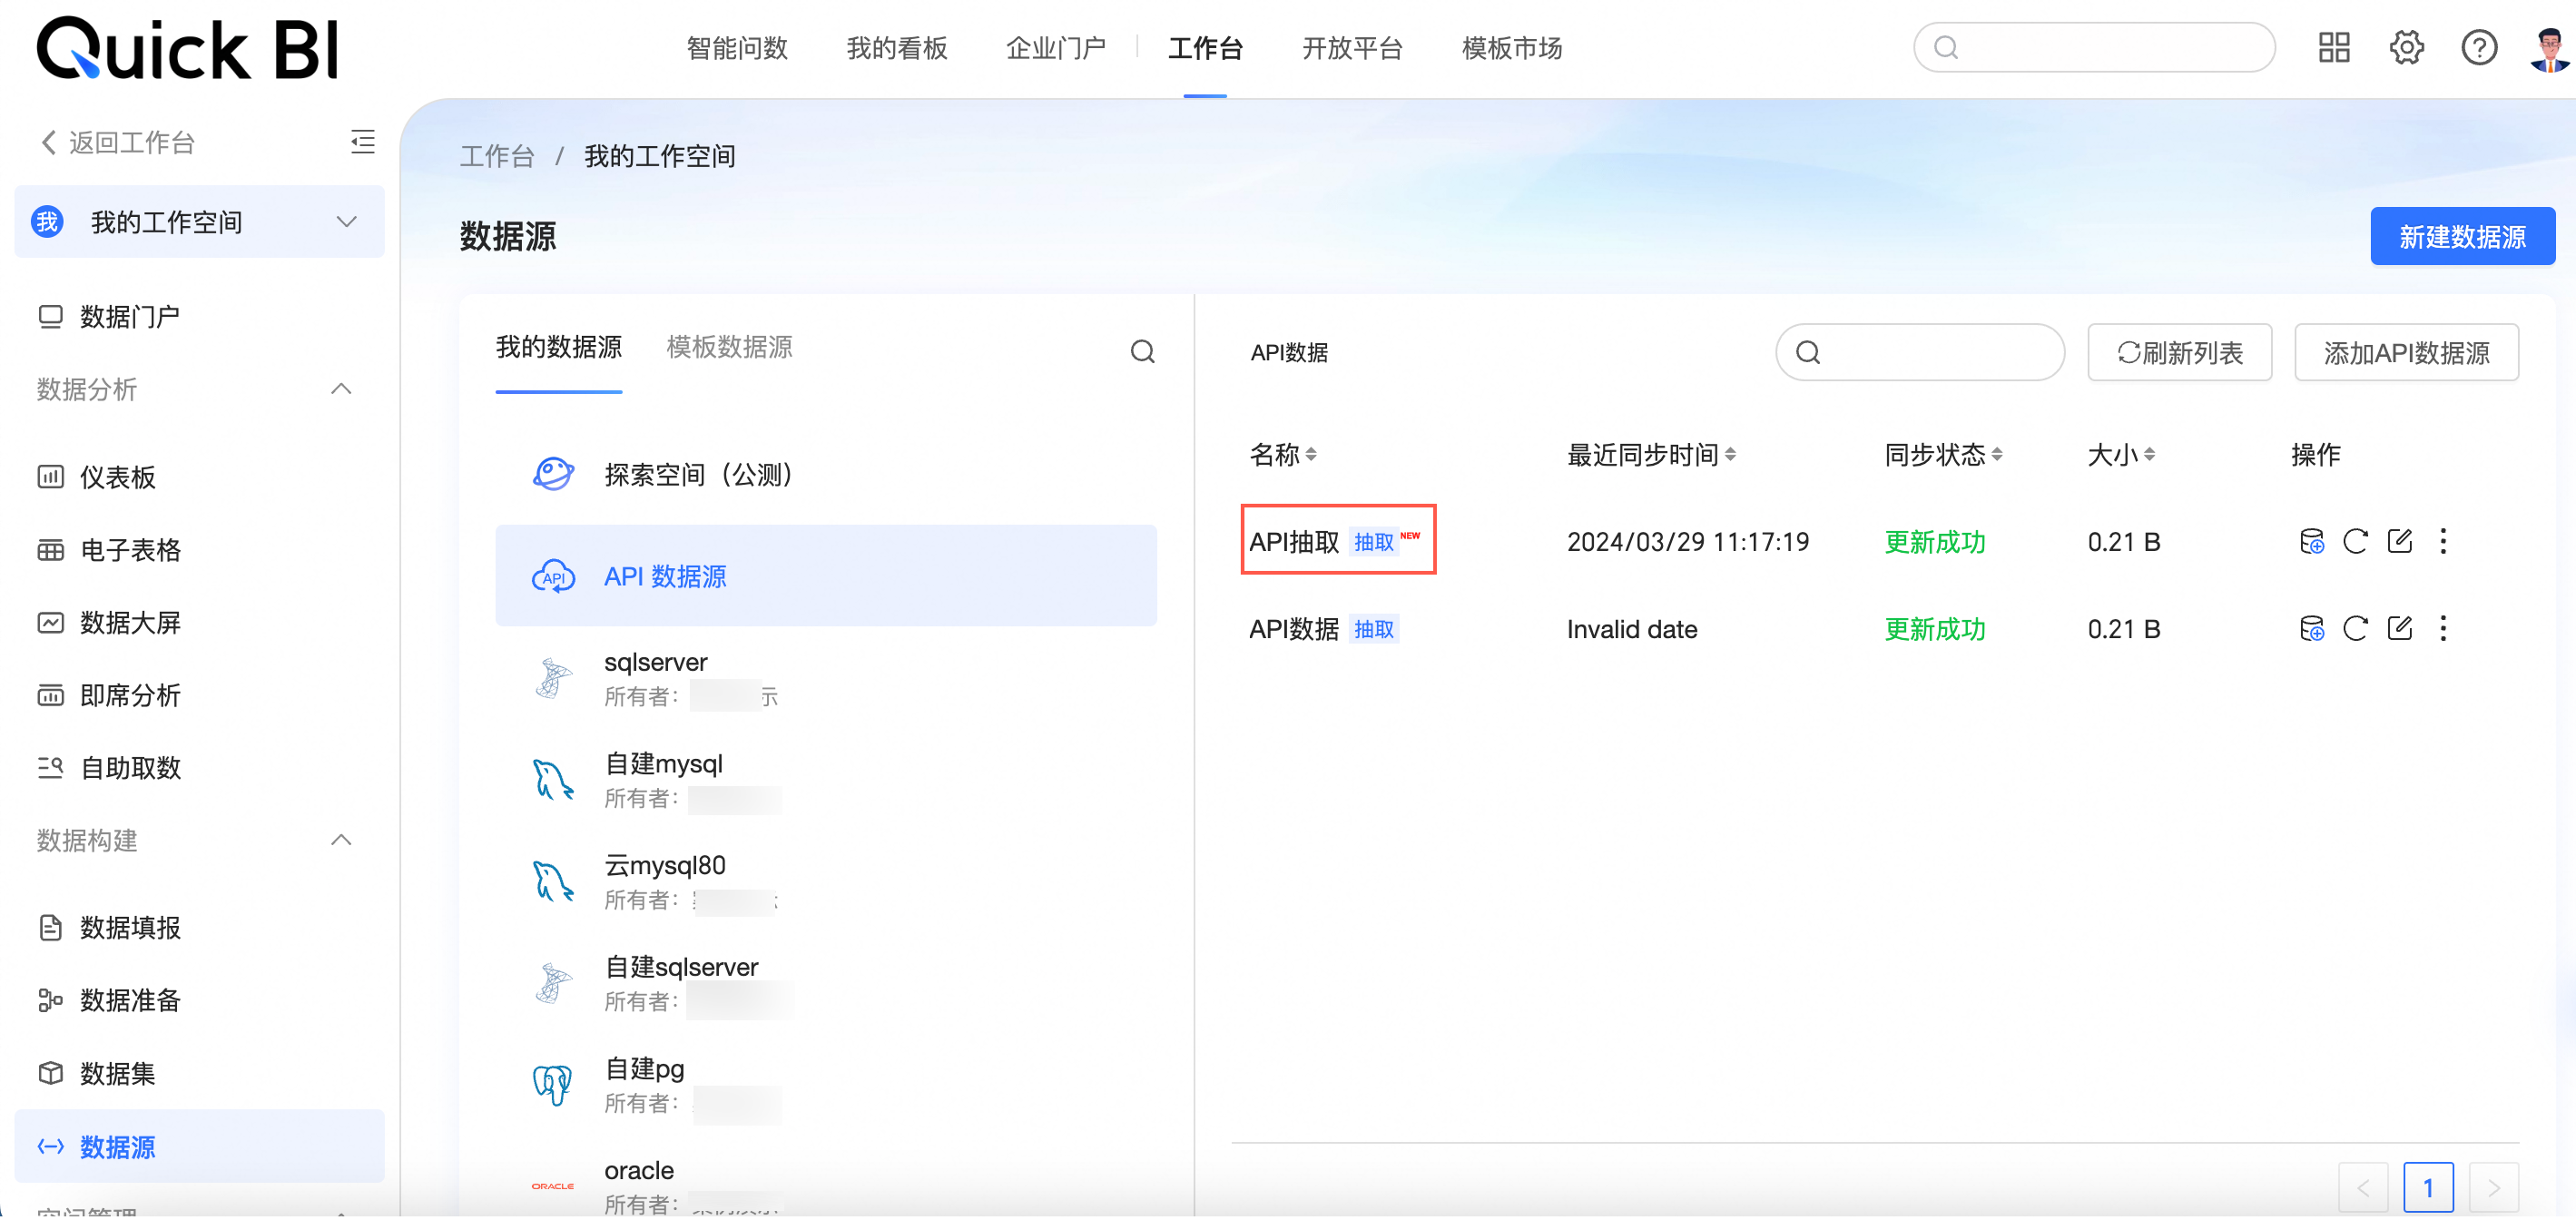
Task: Click the Quick BI logo
Action: tap(189, 48)
